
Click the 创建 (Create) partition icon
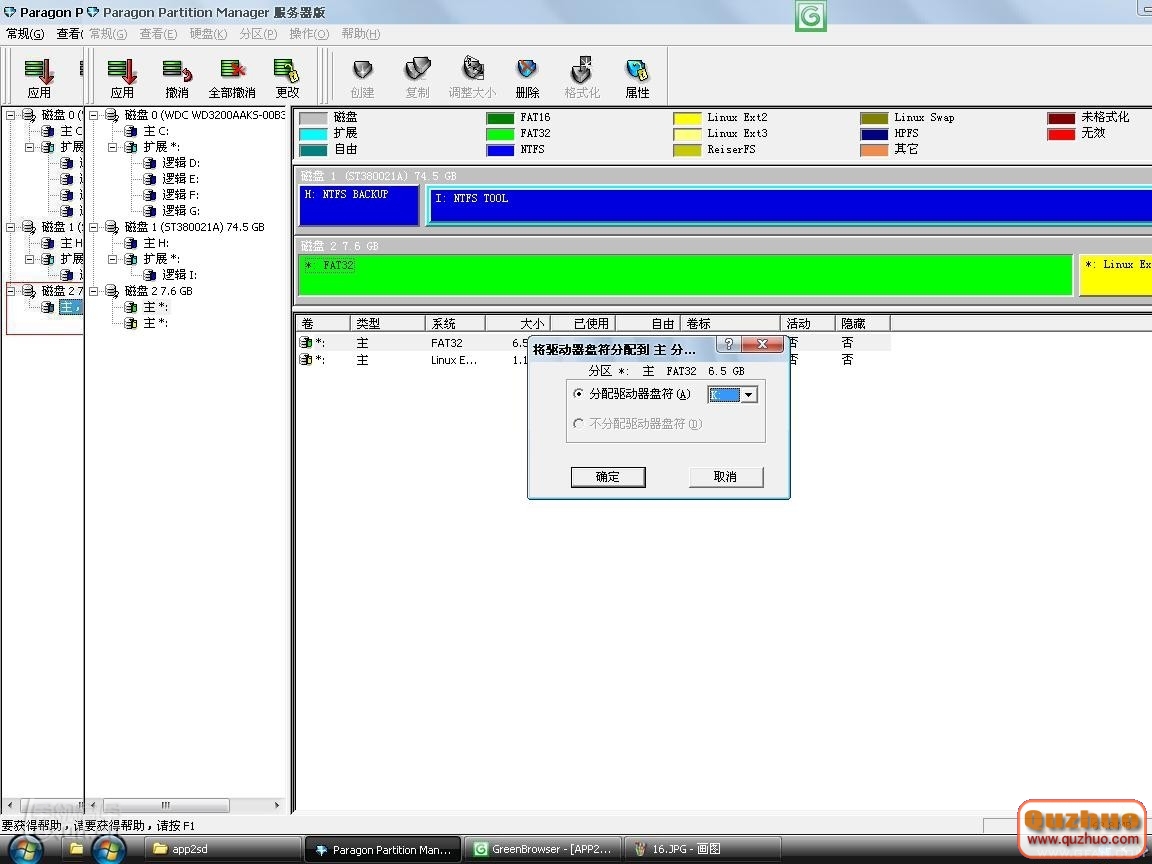(x=362, y=77)
